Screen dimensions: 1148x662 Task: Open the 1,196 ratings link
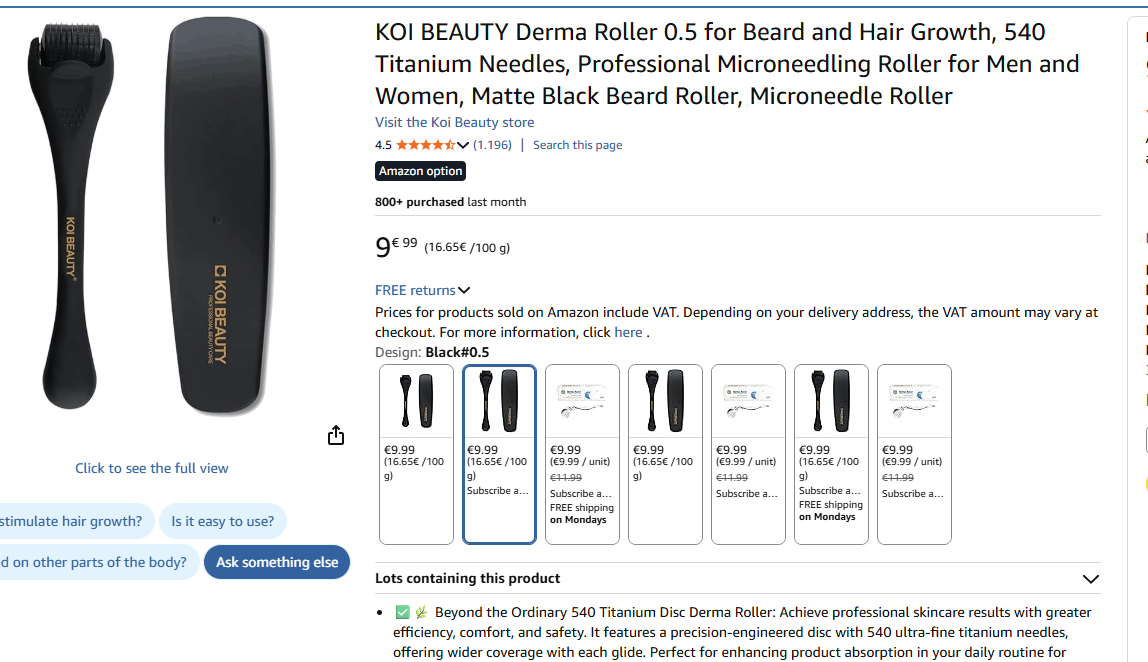pyautogui.click(x=492, y=145)
